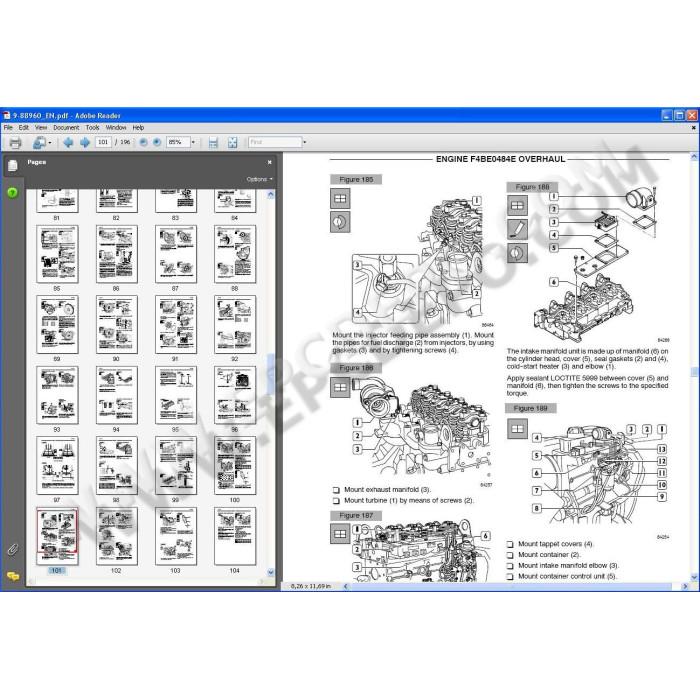Click the Figure 185 label
The width and height of the screenshot is (700, 700).
click(356, 179)
